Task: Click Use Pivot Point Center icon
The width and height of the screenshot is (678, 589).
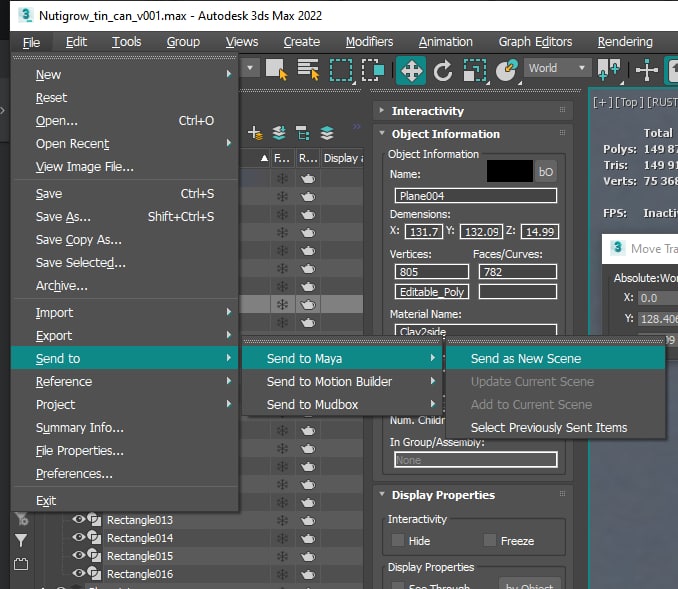Action: (x=609, y=69)
